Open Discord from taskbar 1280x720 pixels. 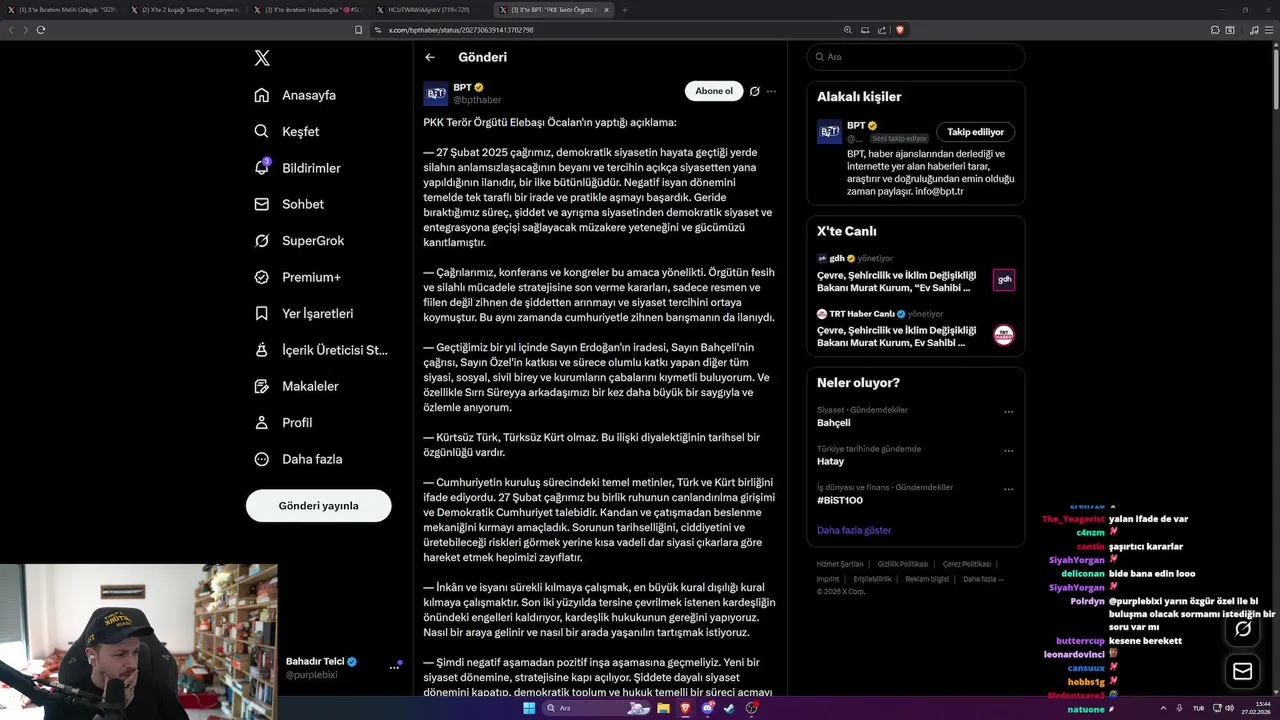pos(708,708)
